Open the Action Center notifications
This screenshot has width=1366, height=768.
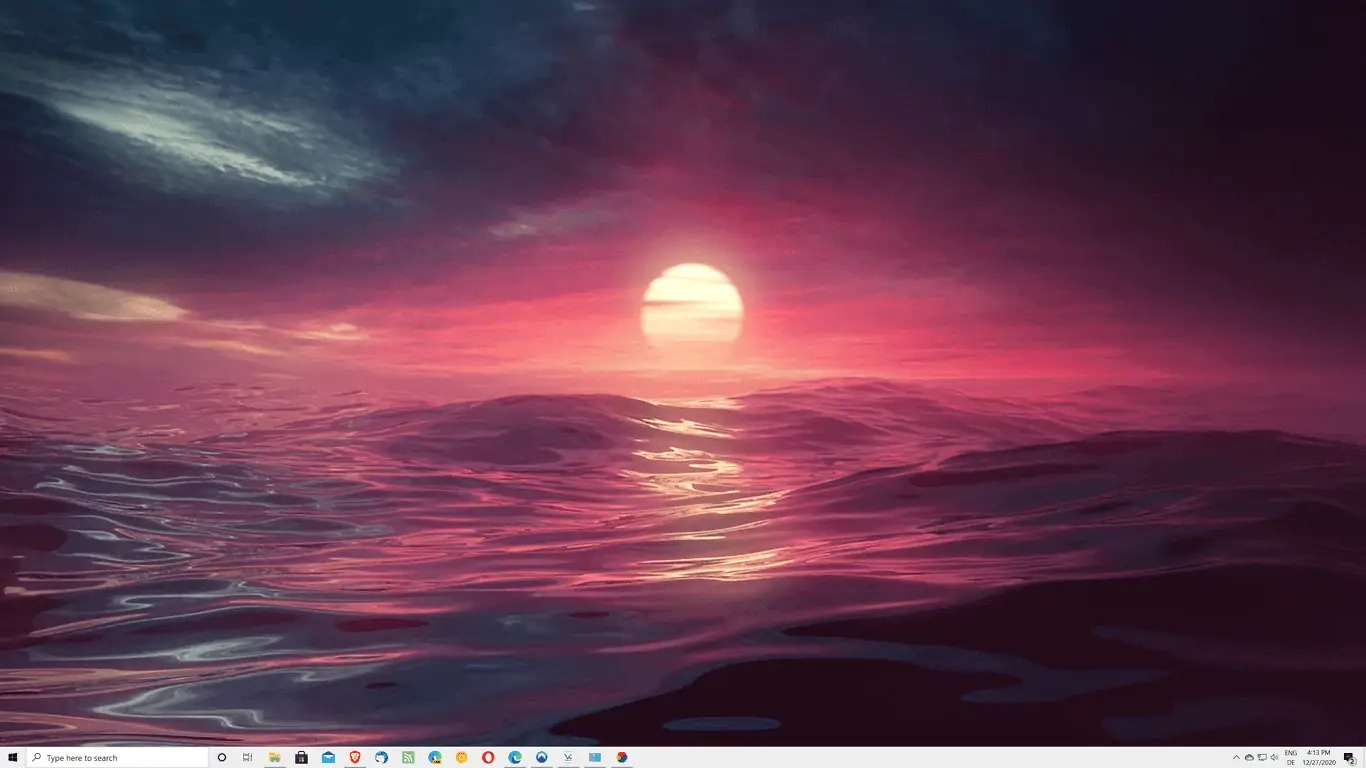pos(1349,758)
